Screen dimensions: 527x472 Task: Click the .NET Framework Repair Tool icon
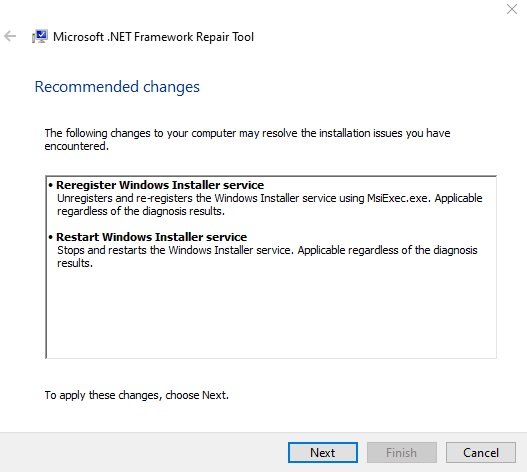tap(40, 36)
